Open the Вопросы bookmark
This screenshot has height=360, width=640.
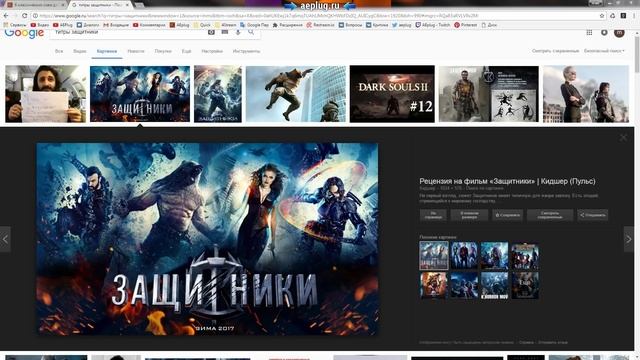pos(351,25)
